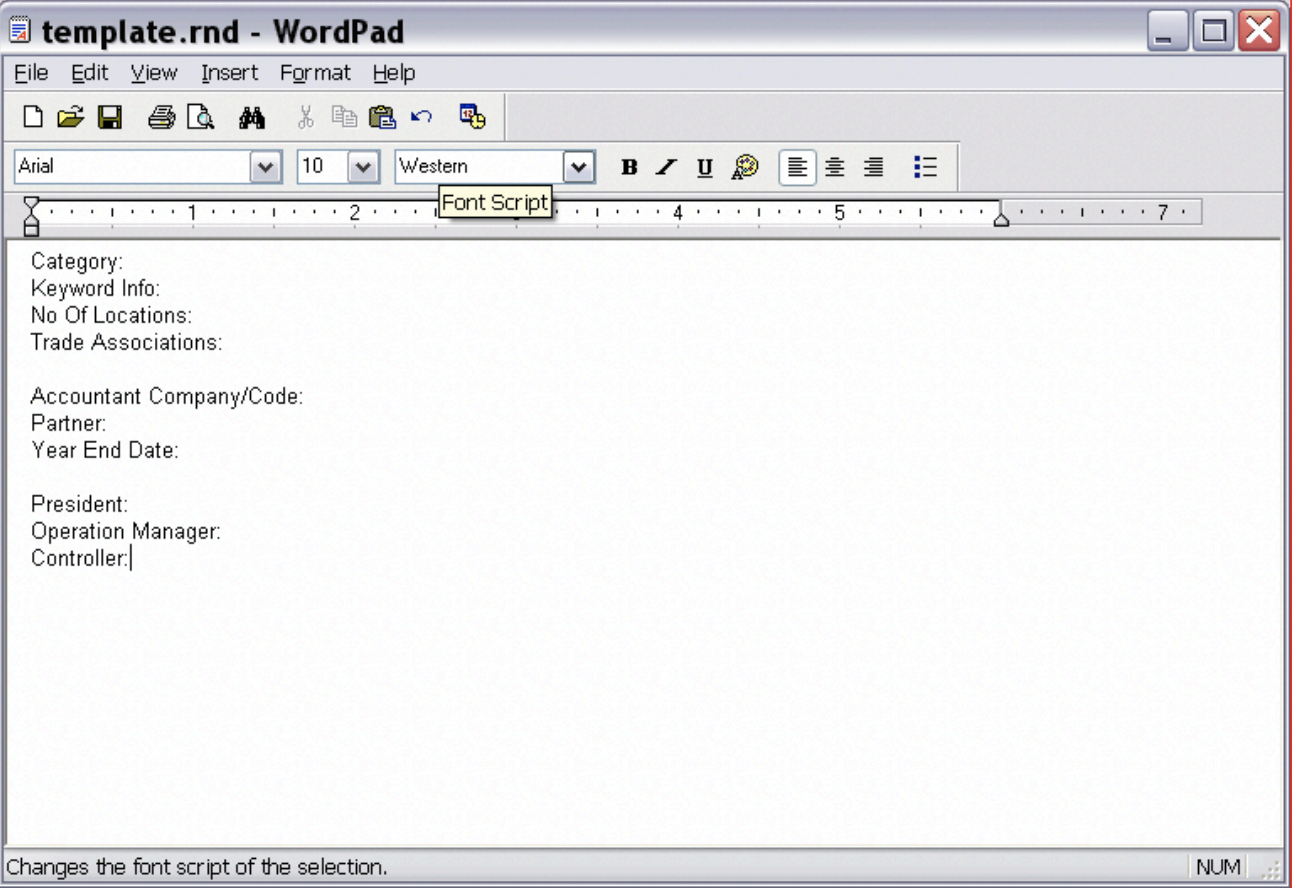Image resolution: width=1294 pixels, height=894 pixels.
Task: Paste clipboard contents using Paste icon
Action: tap(382, 118)
